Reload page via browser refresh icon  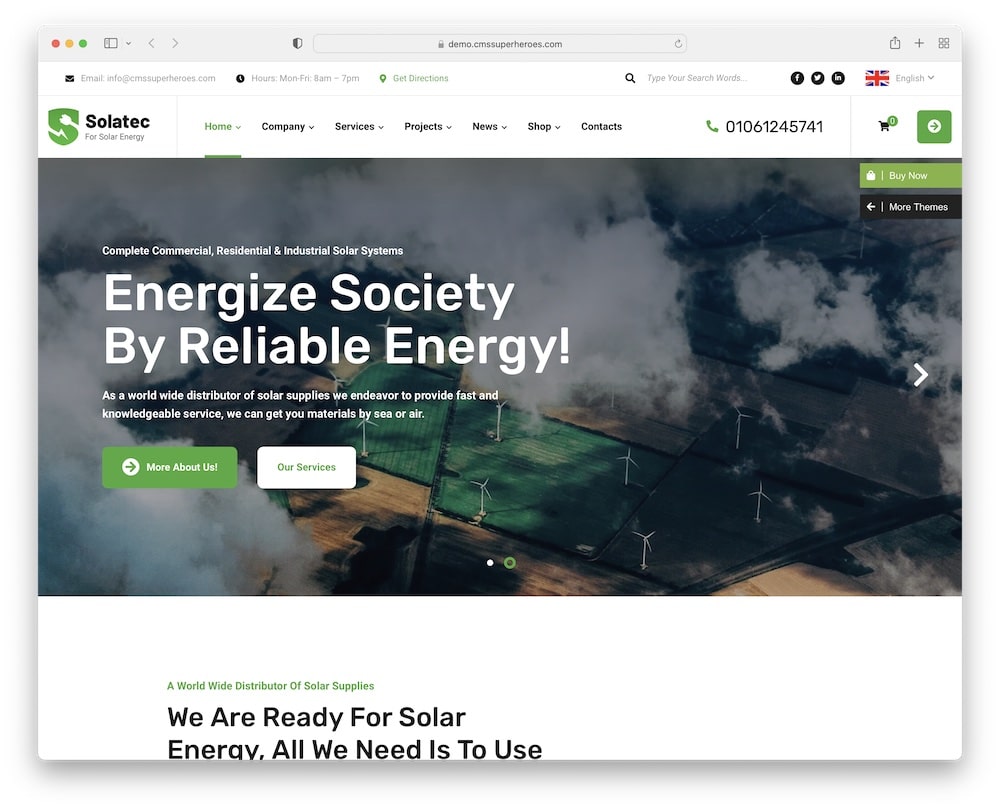click(x=678, y=44)
